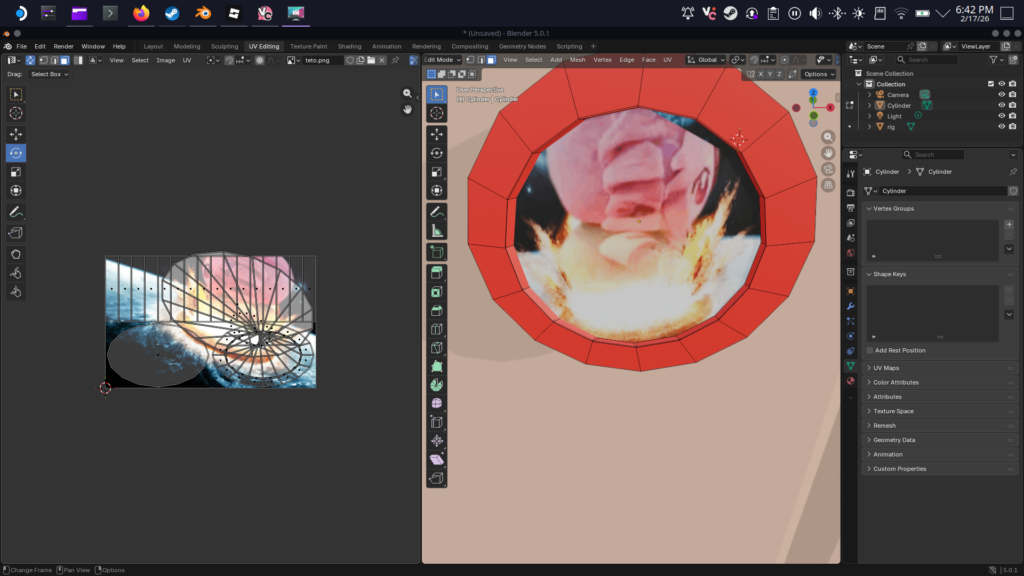Viewport: 1024px width, 576px height.
Task: Open the Drag Select Box dropdown
Action: coord(49,74)
